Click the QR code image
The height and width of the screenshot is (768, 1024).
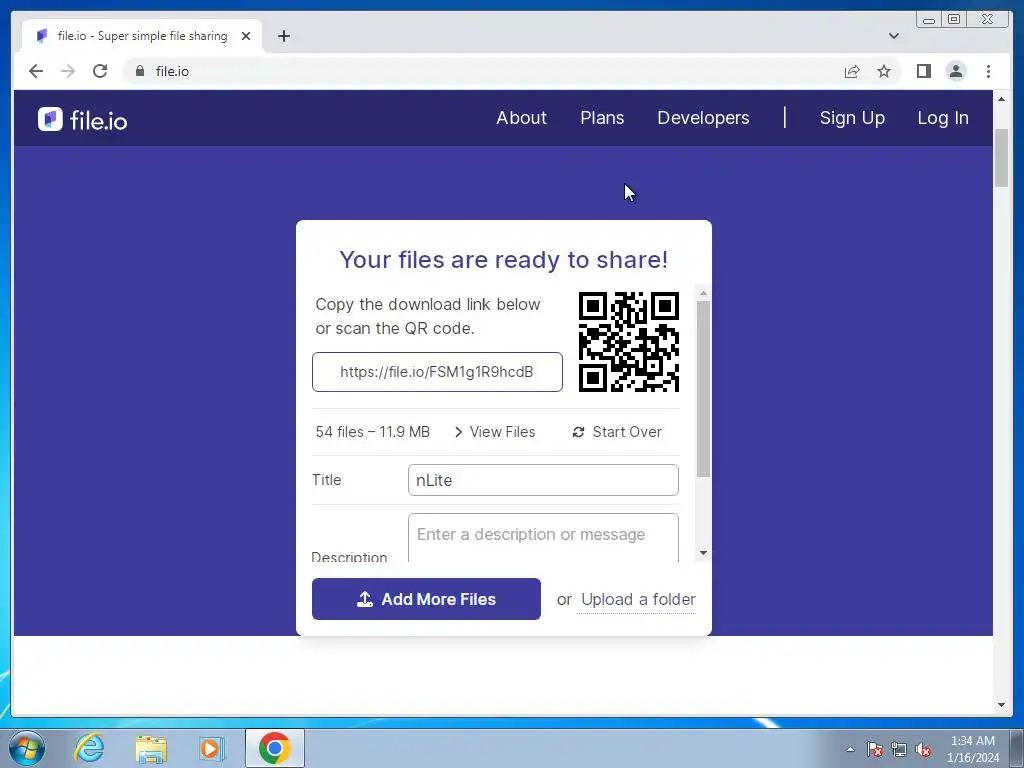tap(629, 342)
